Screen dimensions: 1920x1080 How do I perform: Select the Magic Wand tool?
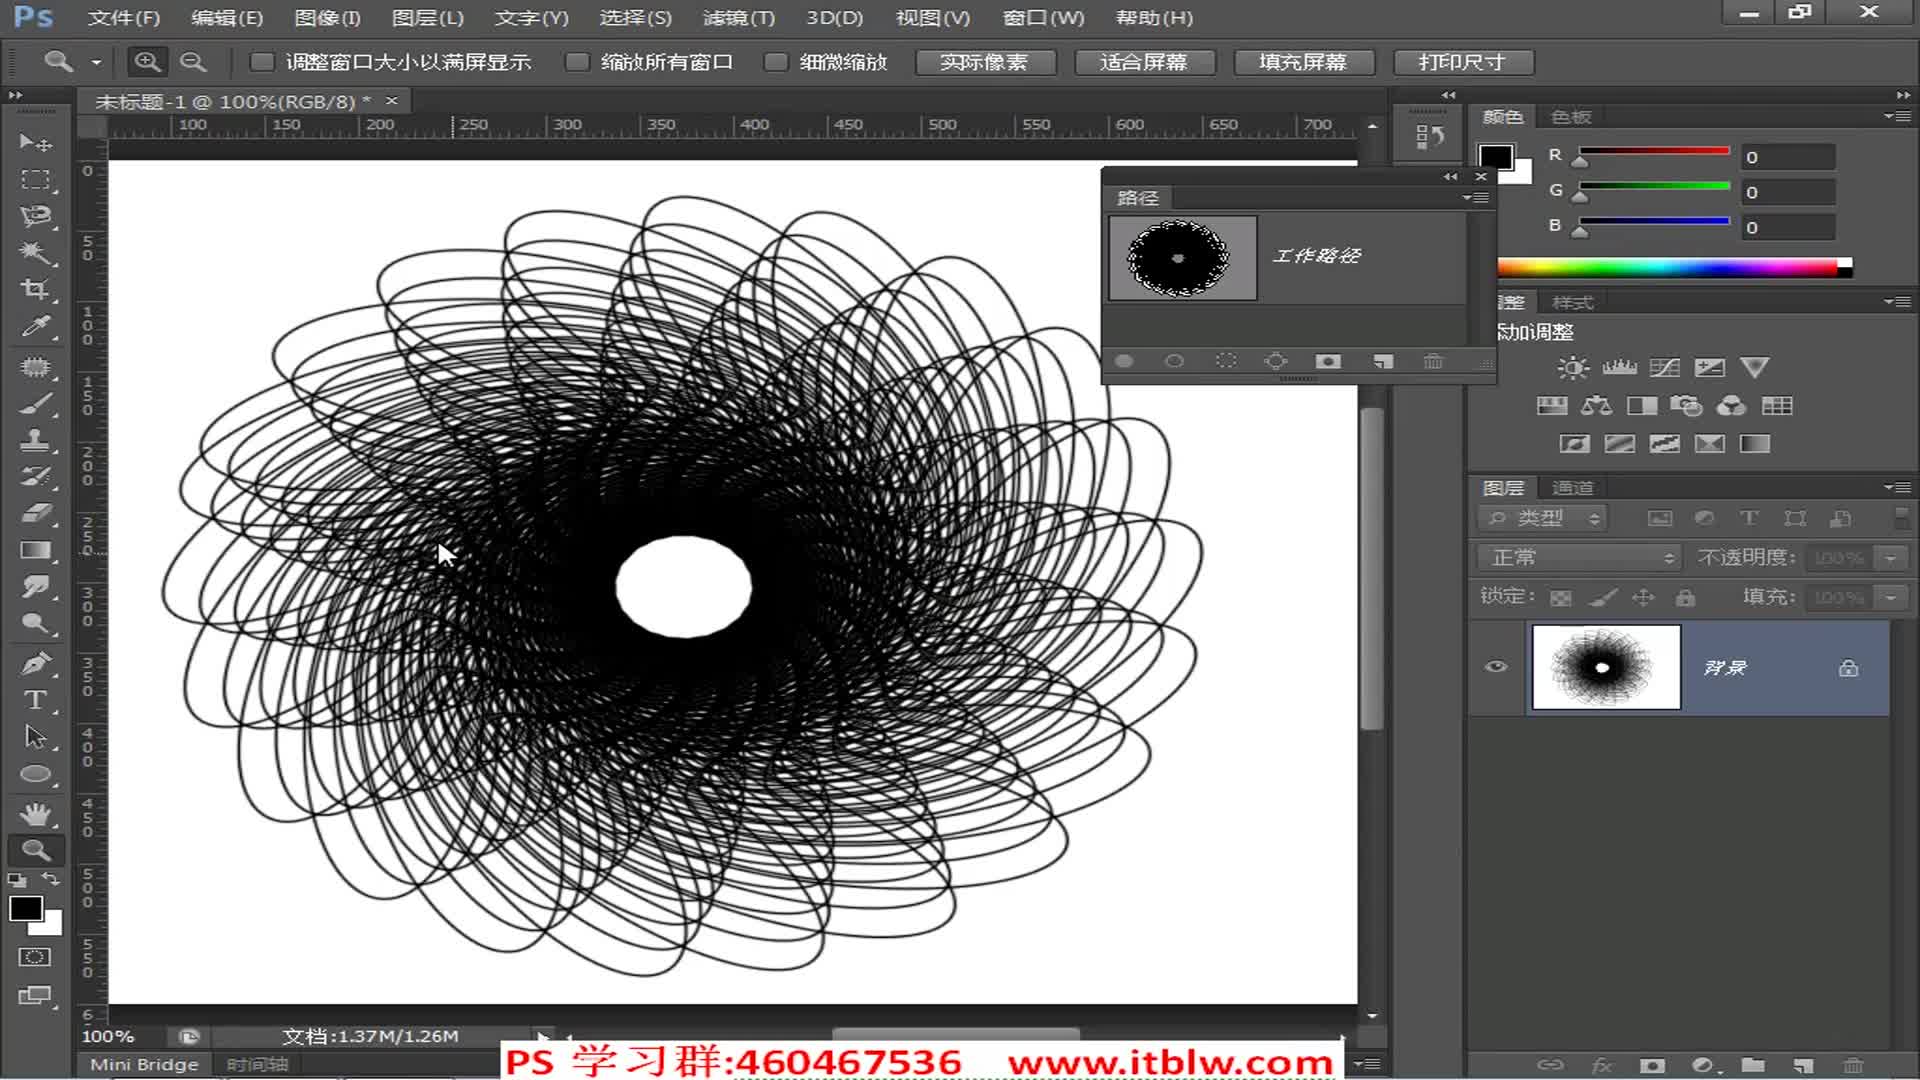tap(35, 252)
